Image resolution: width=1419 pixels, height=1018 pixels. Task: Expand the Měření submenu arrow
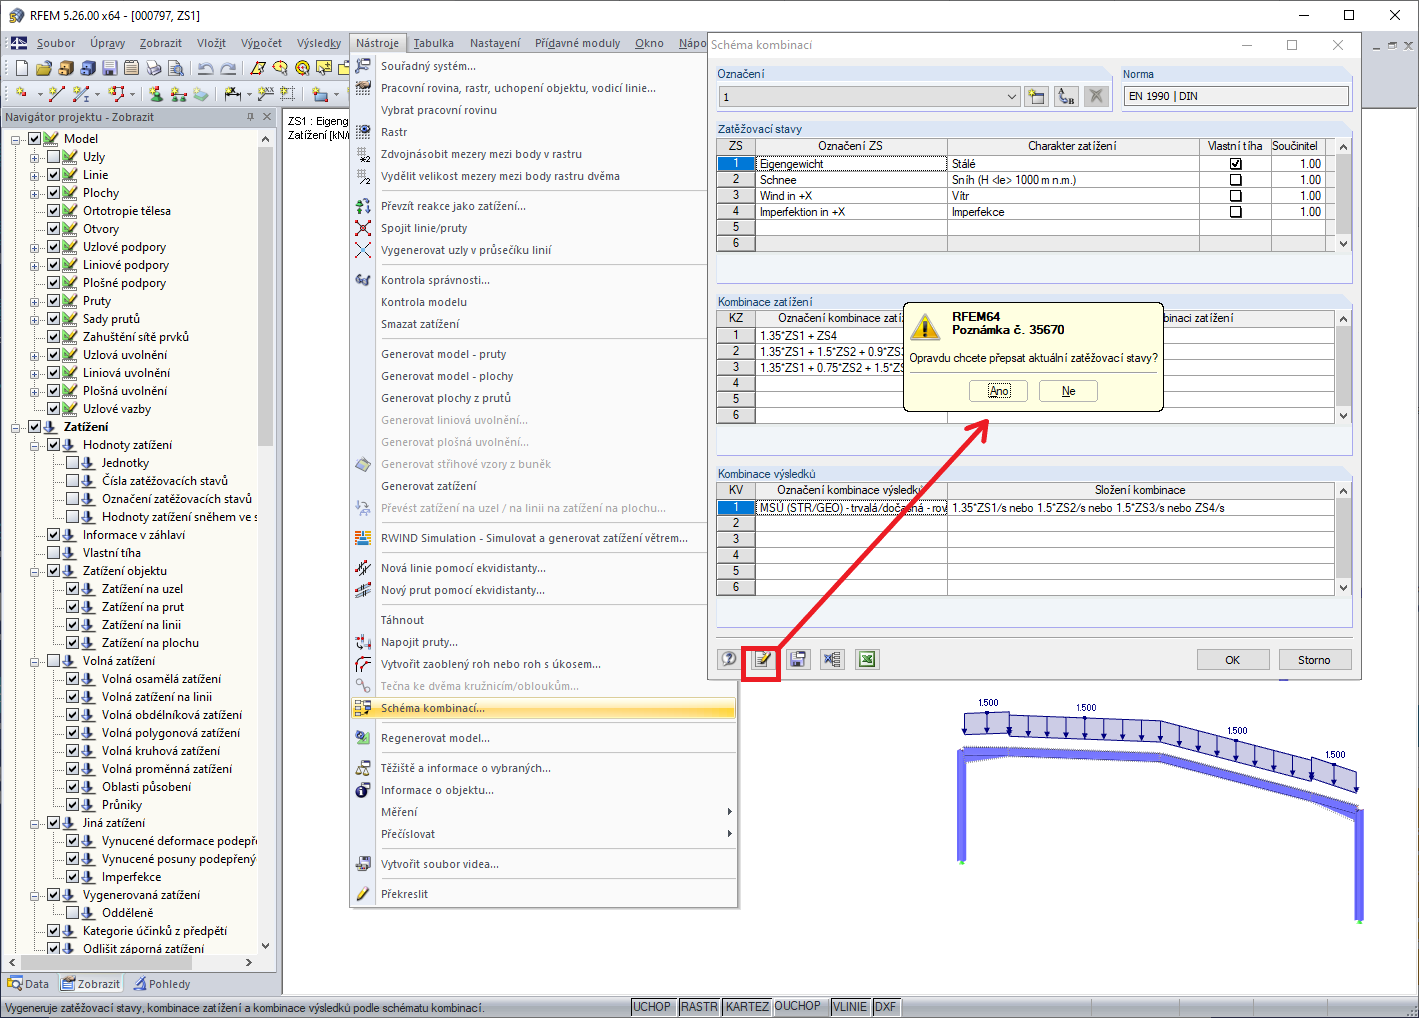[729, 812]
